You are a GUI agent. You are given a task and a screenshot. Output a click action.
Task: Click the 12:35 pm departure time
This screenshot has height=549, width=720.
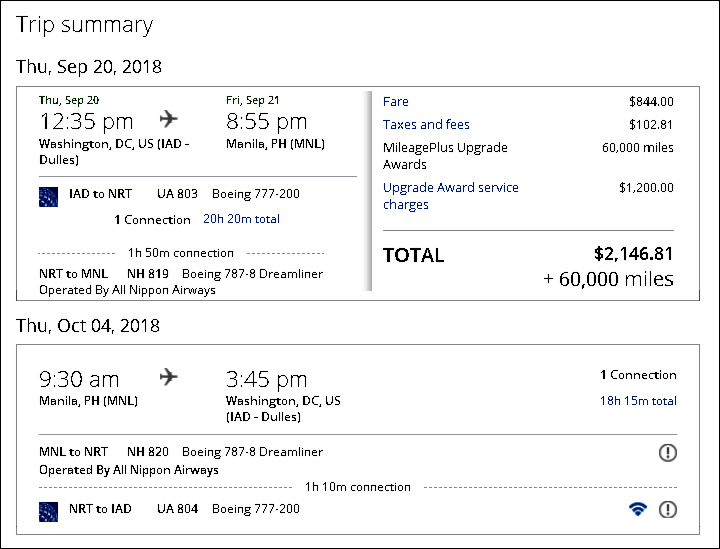point(86,122)
